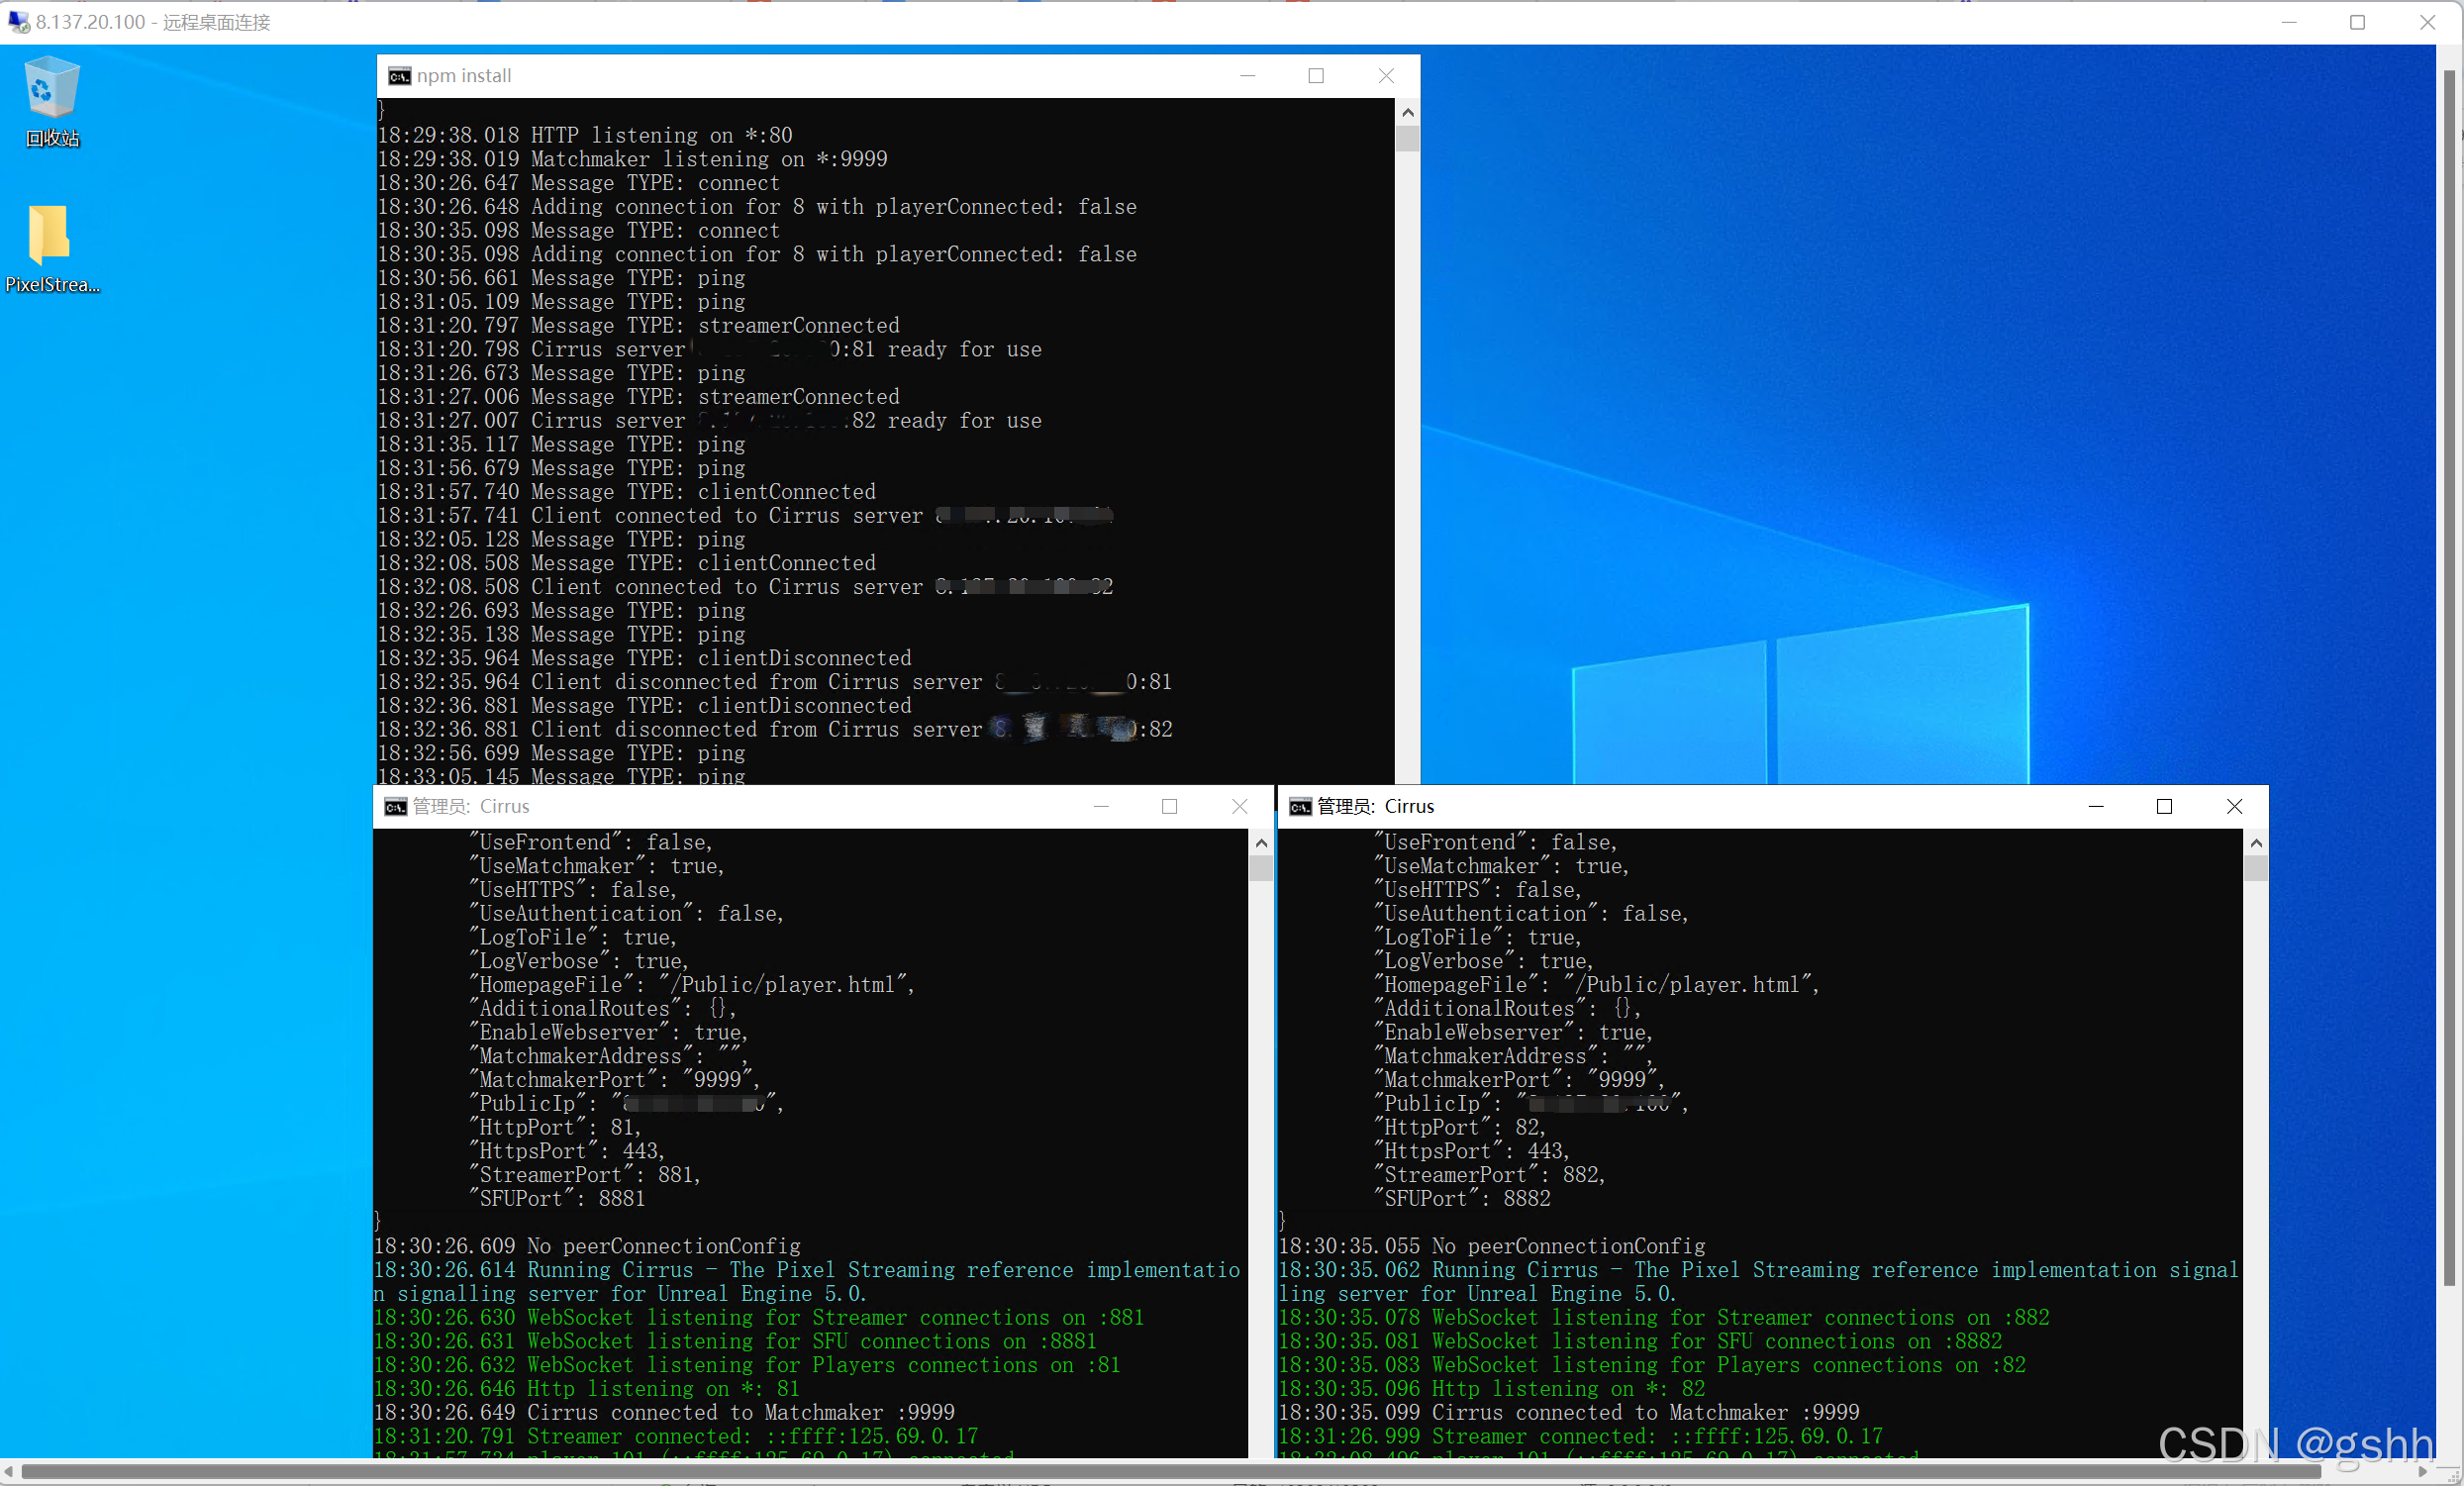Viewport: 2464px width, 1486px height.
Task: Minimize the Remote Desktop connection window
Action: tap(2288, 22)
